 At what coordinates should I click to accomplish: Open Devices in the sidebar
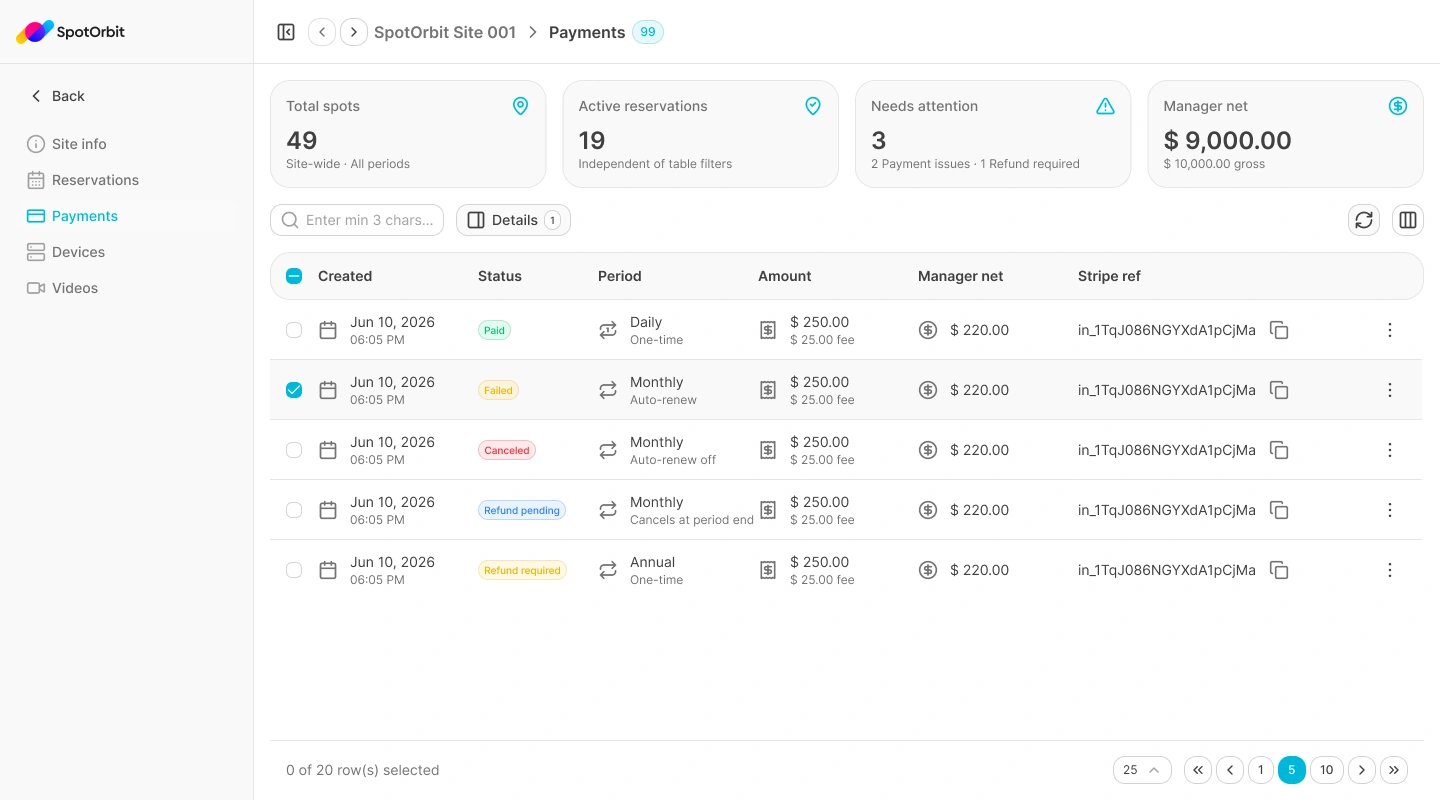pos(127,252)
